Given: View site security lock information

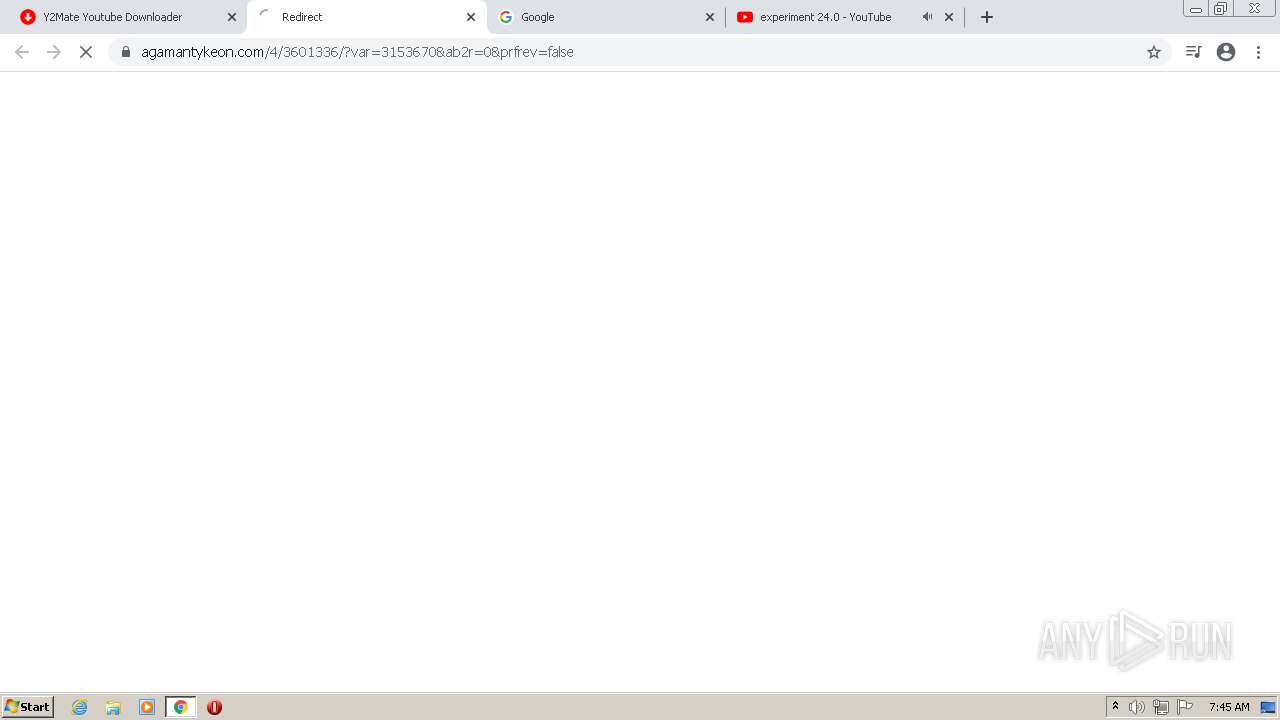Looking at the screenshot, I should [x=126, y=52].
